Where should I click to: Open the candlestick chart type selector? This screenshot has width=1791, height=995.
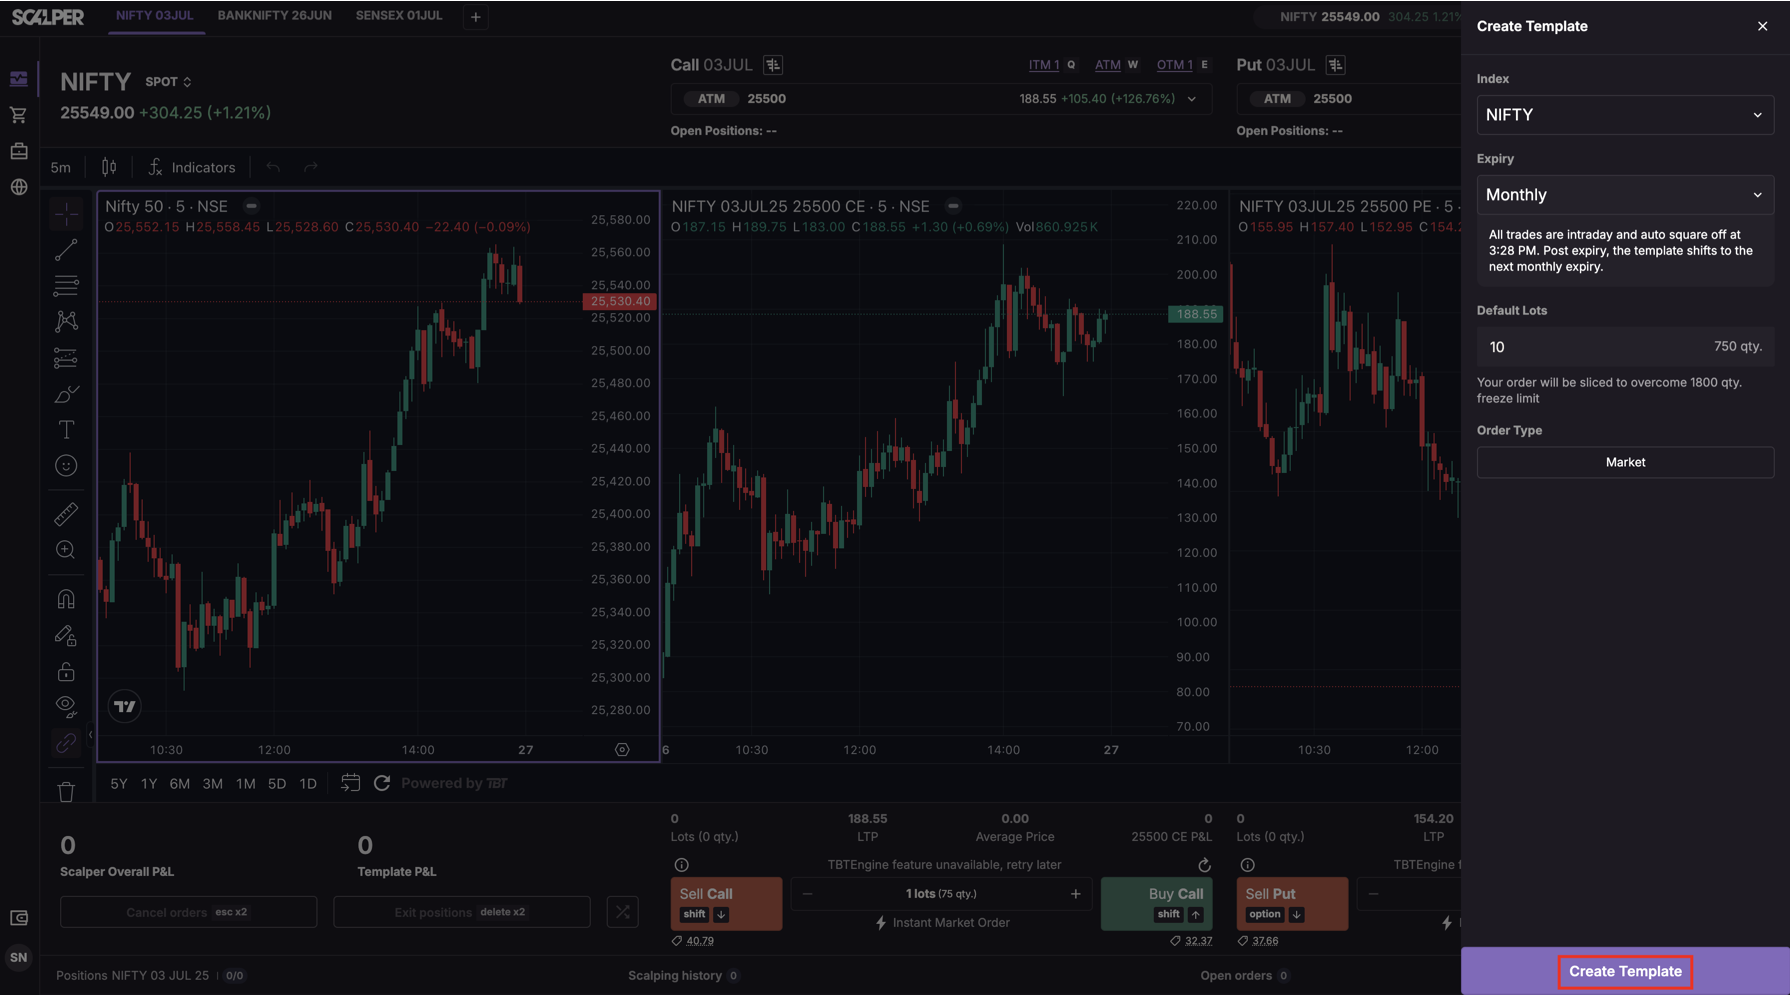tap(109, 167)
